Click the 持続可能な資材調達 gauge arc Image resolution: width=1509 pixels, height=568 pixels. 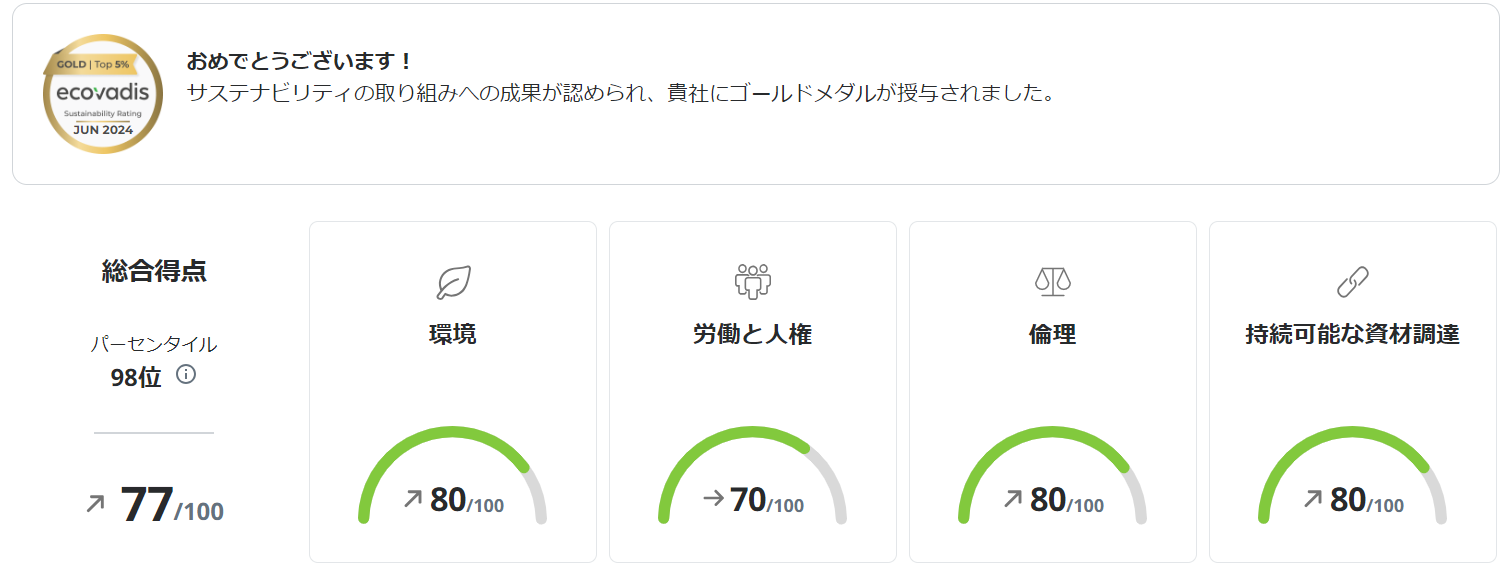click(x=1352, y=432)
